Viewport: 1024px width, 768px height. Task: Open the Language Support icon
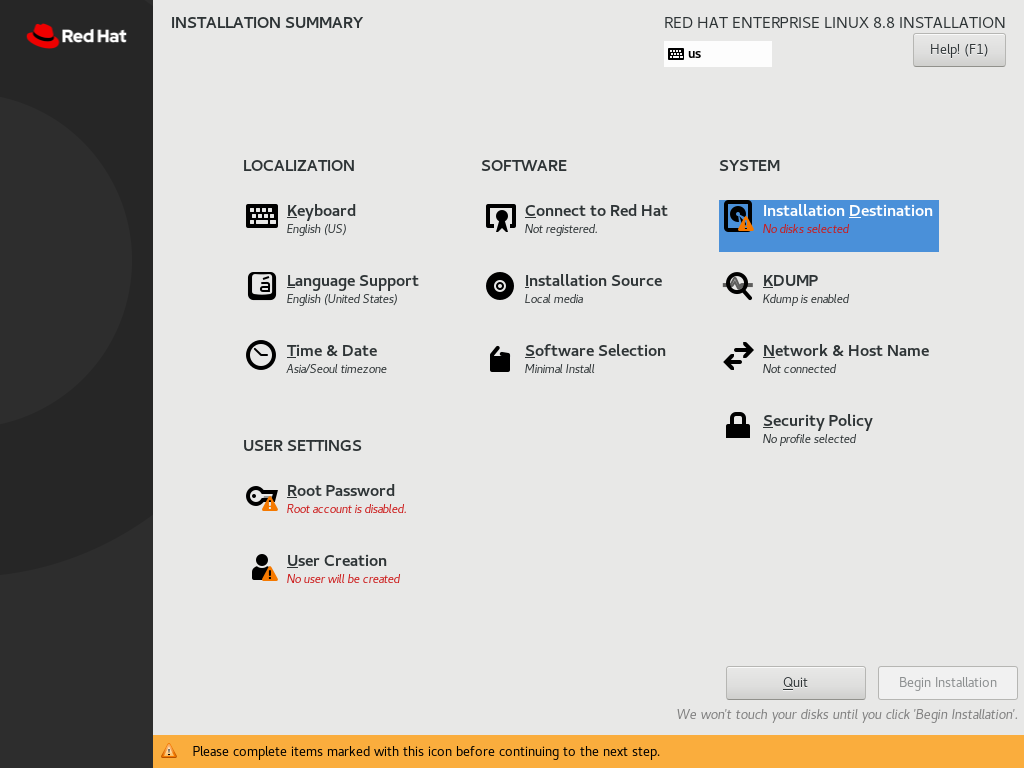coord(262,286)
